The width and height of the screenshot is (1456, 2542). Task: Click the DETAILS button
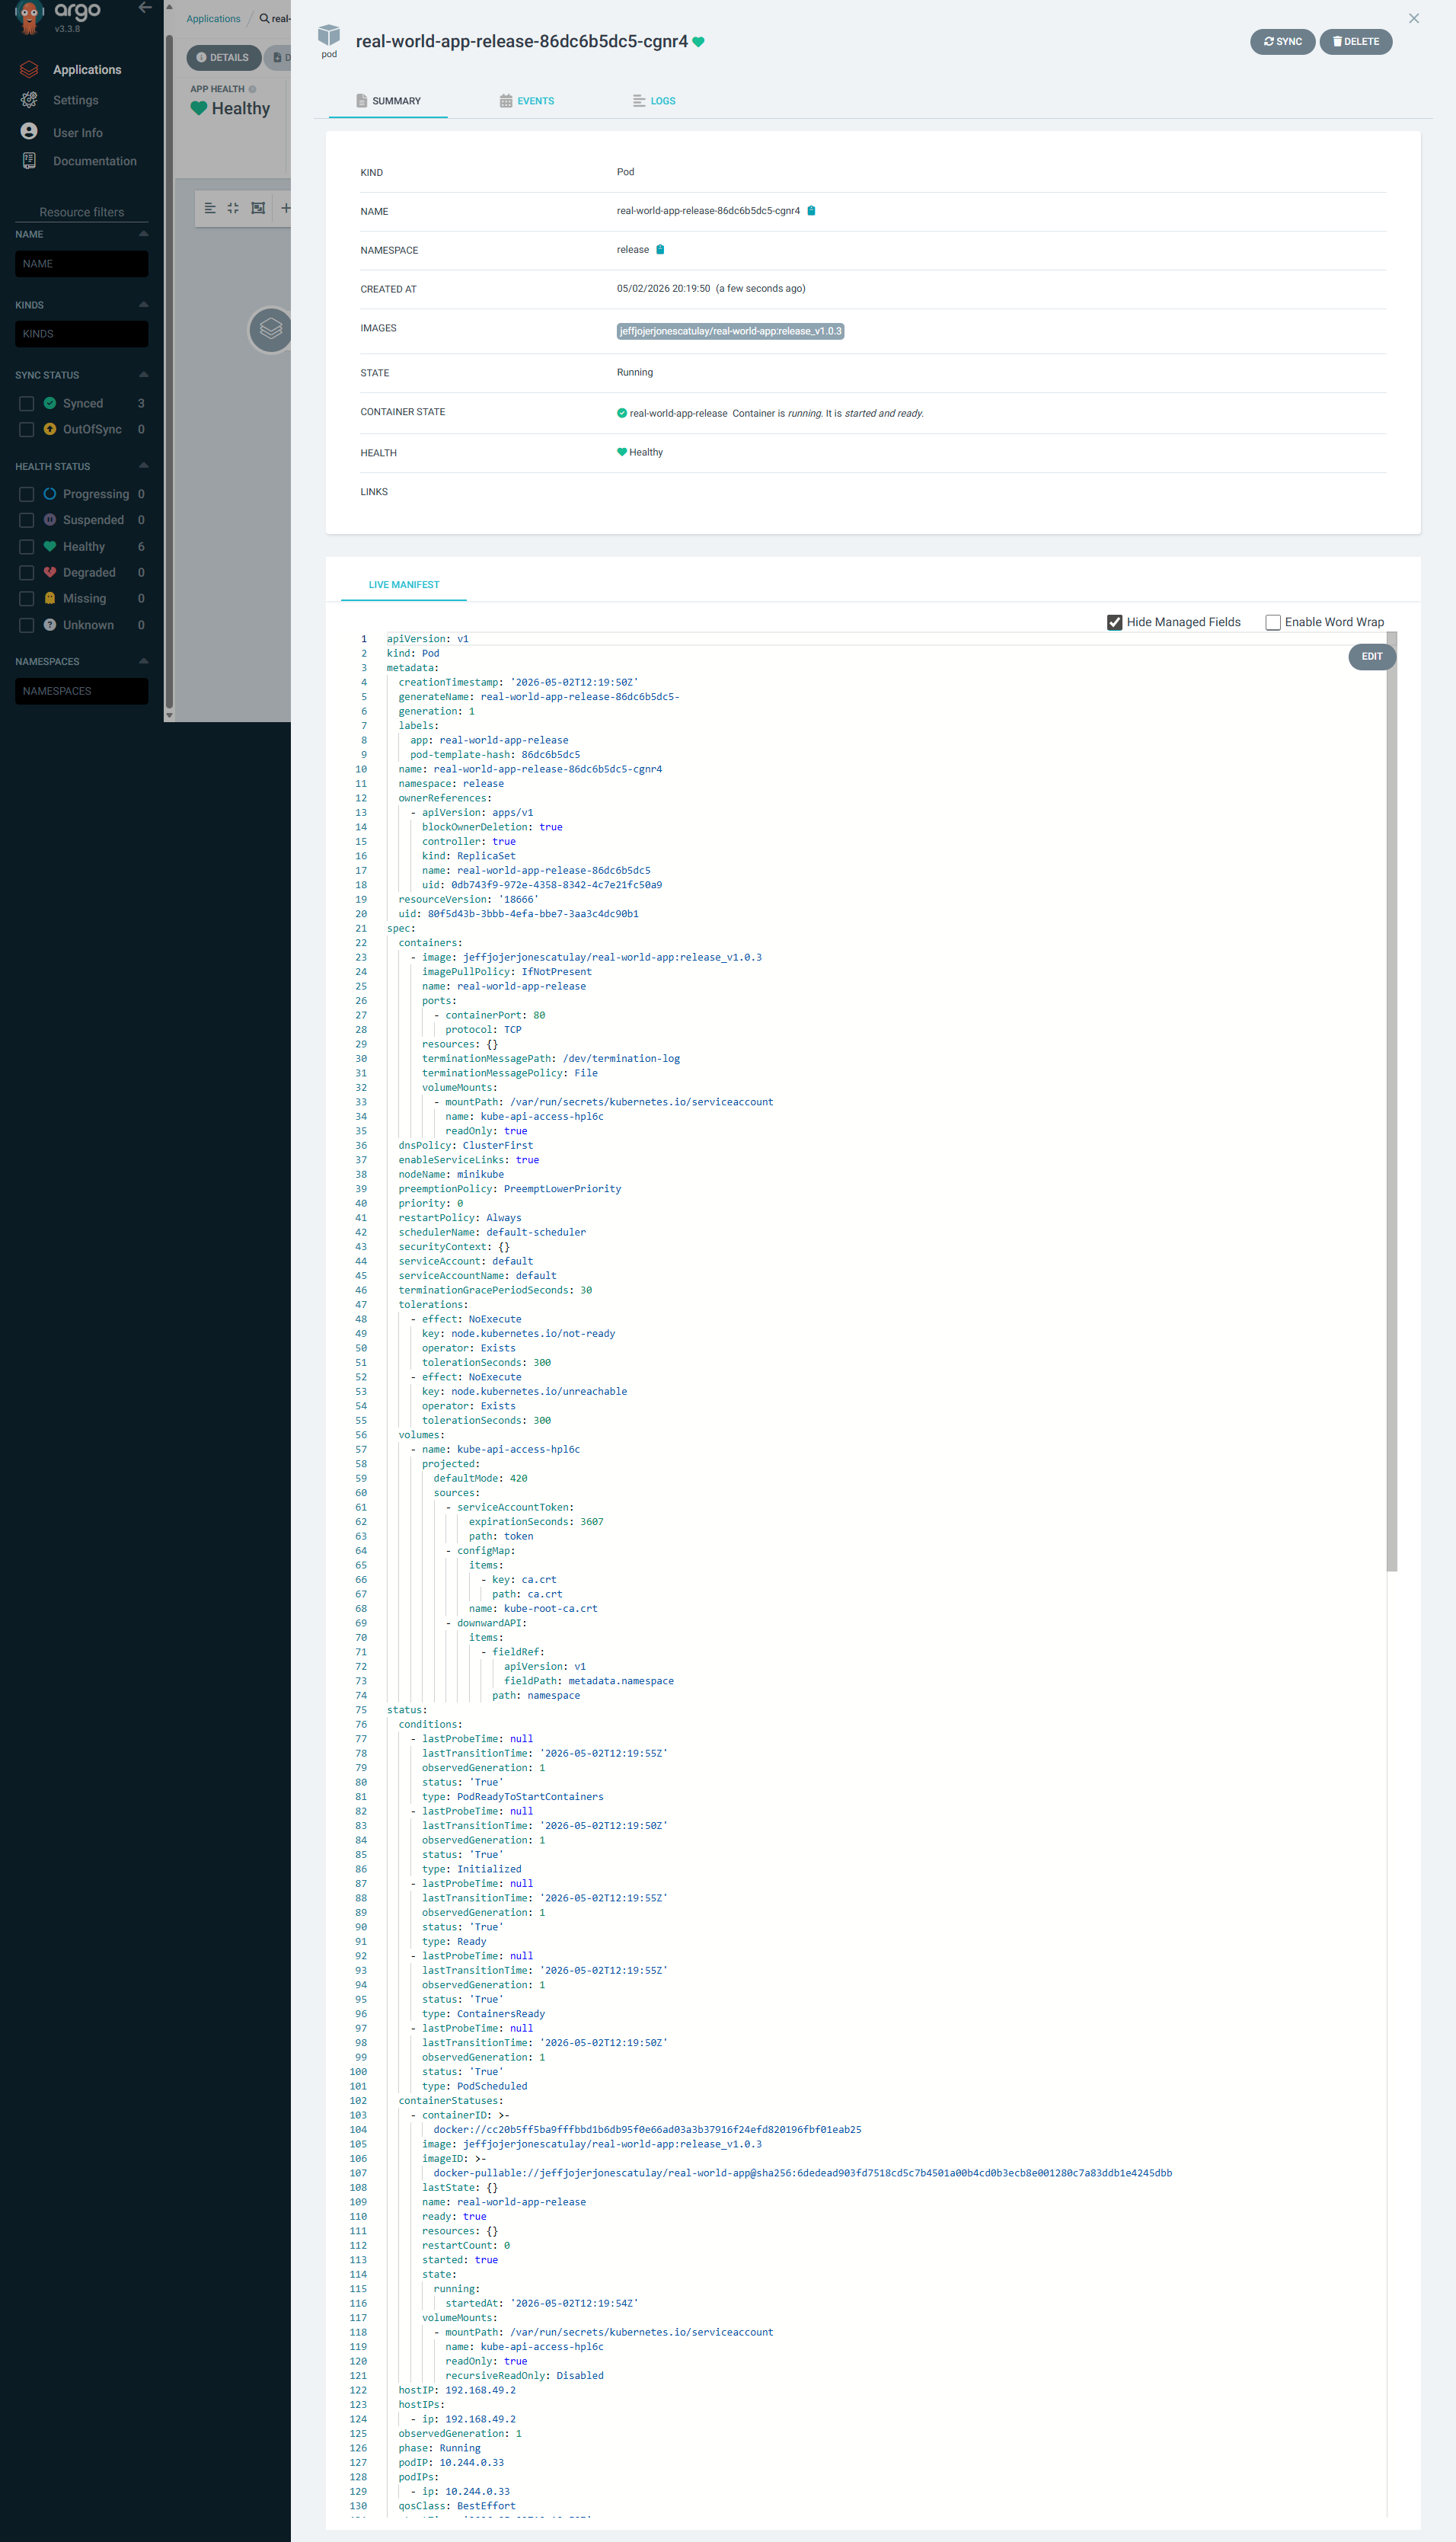point(223,58)
